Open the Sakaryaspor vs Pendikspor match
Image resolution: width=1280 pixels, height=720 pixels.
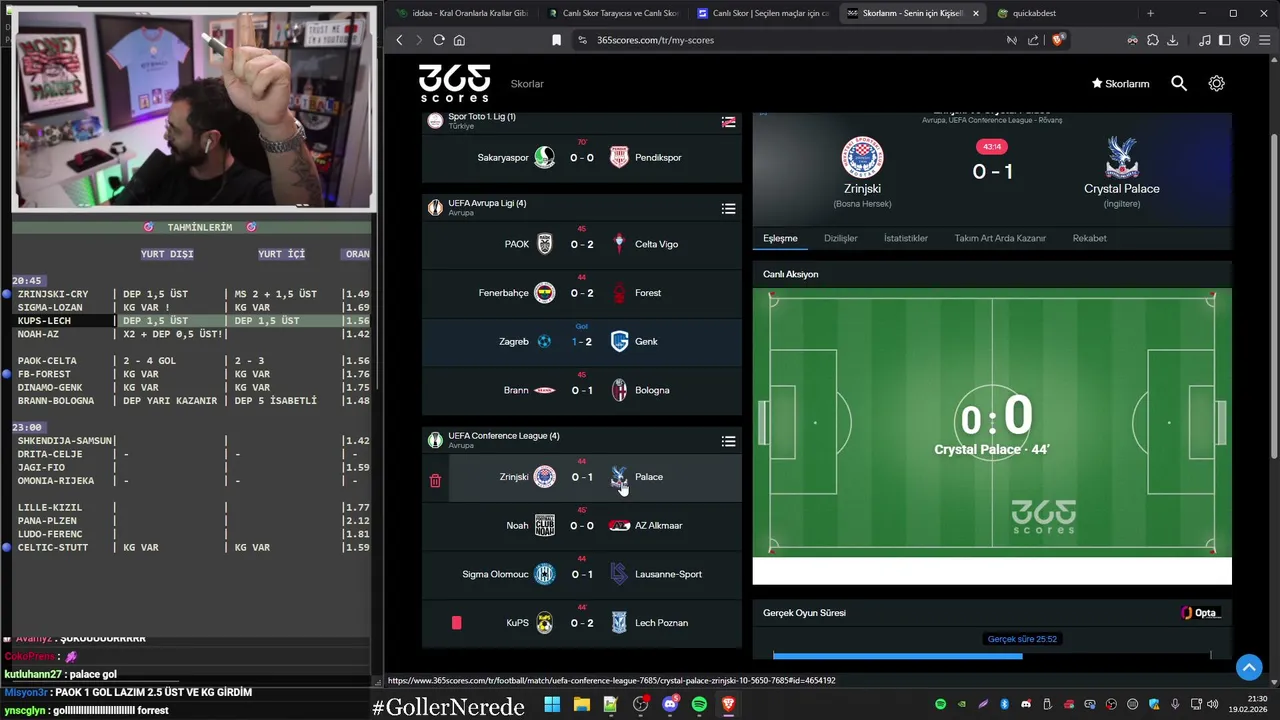(581, 157)
